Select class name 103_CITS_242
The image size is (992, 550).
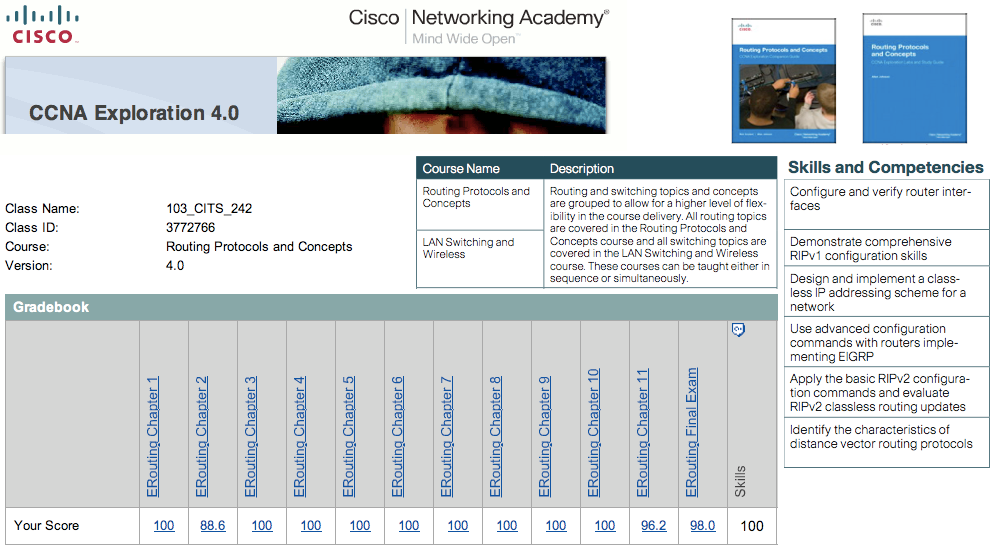click(x=209, y=208)
